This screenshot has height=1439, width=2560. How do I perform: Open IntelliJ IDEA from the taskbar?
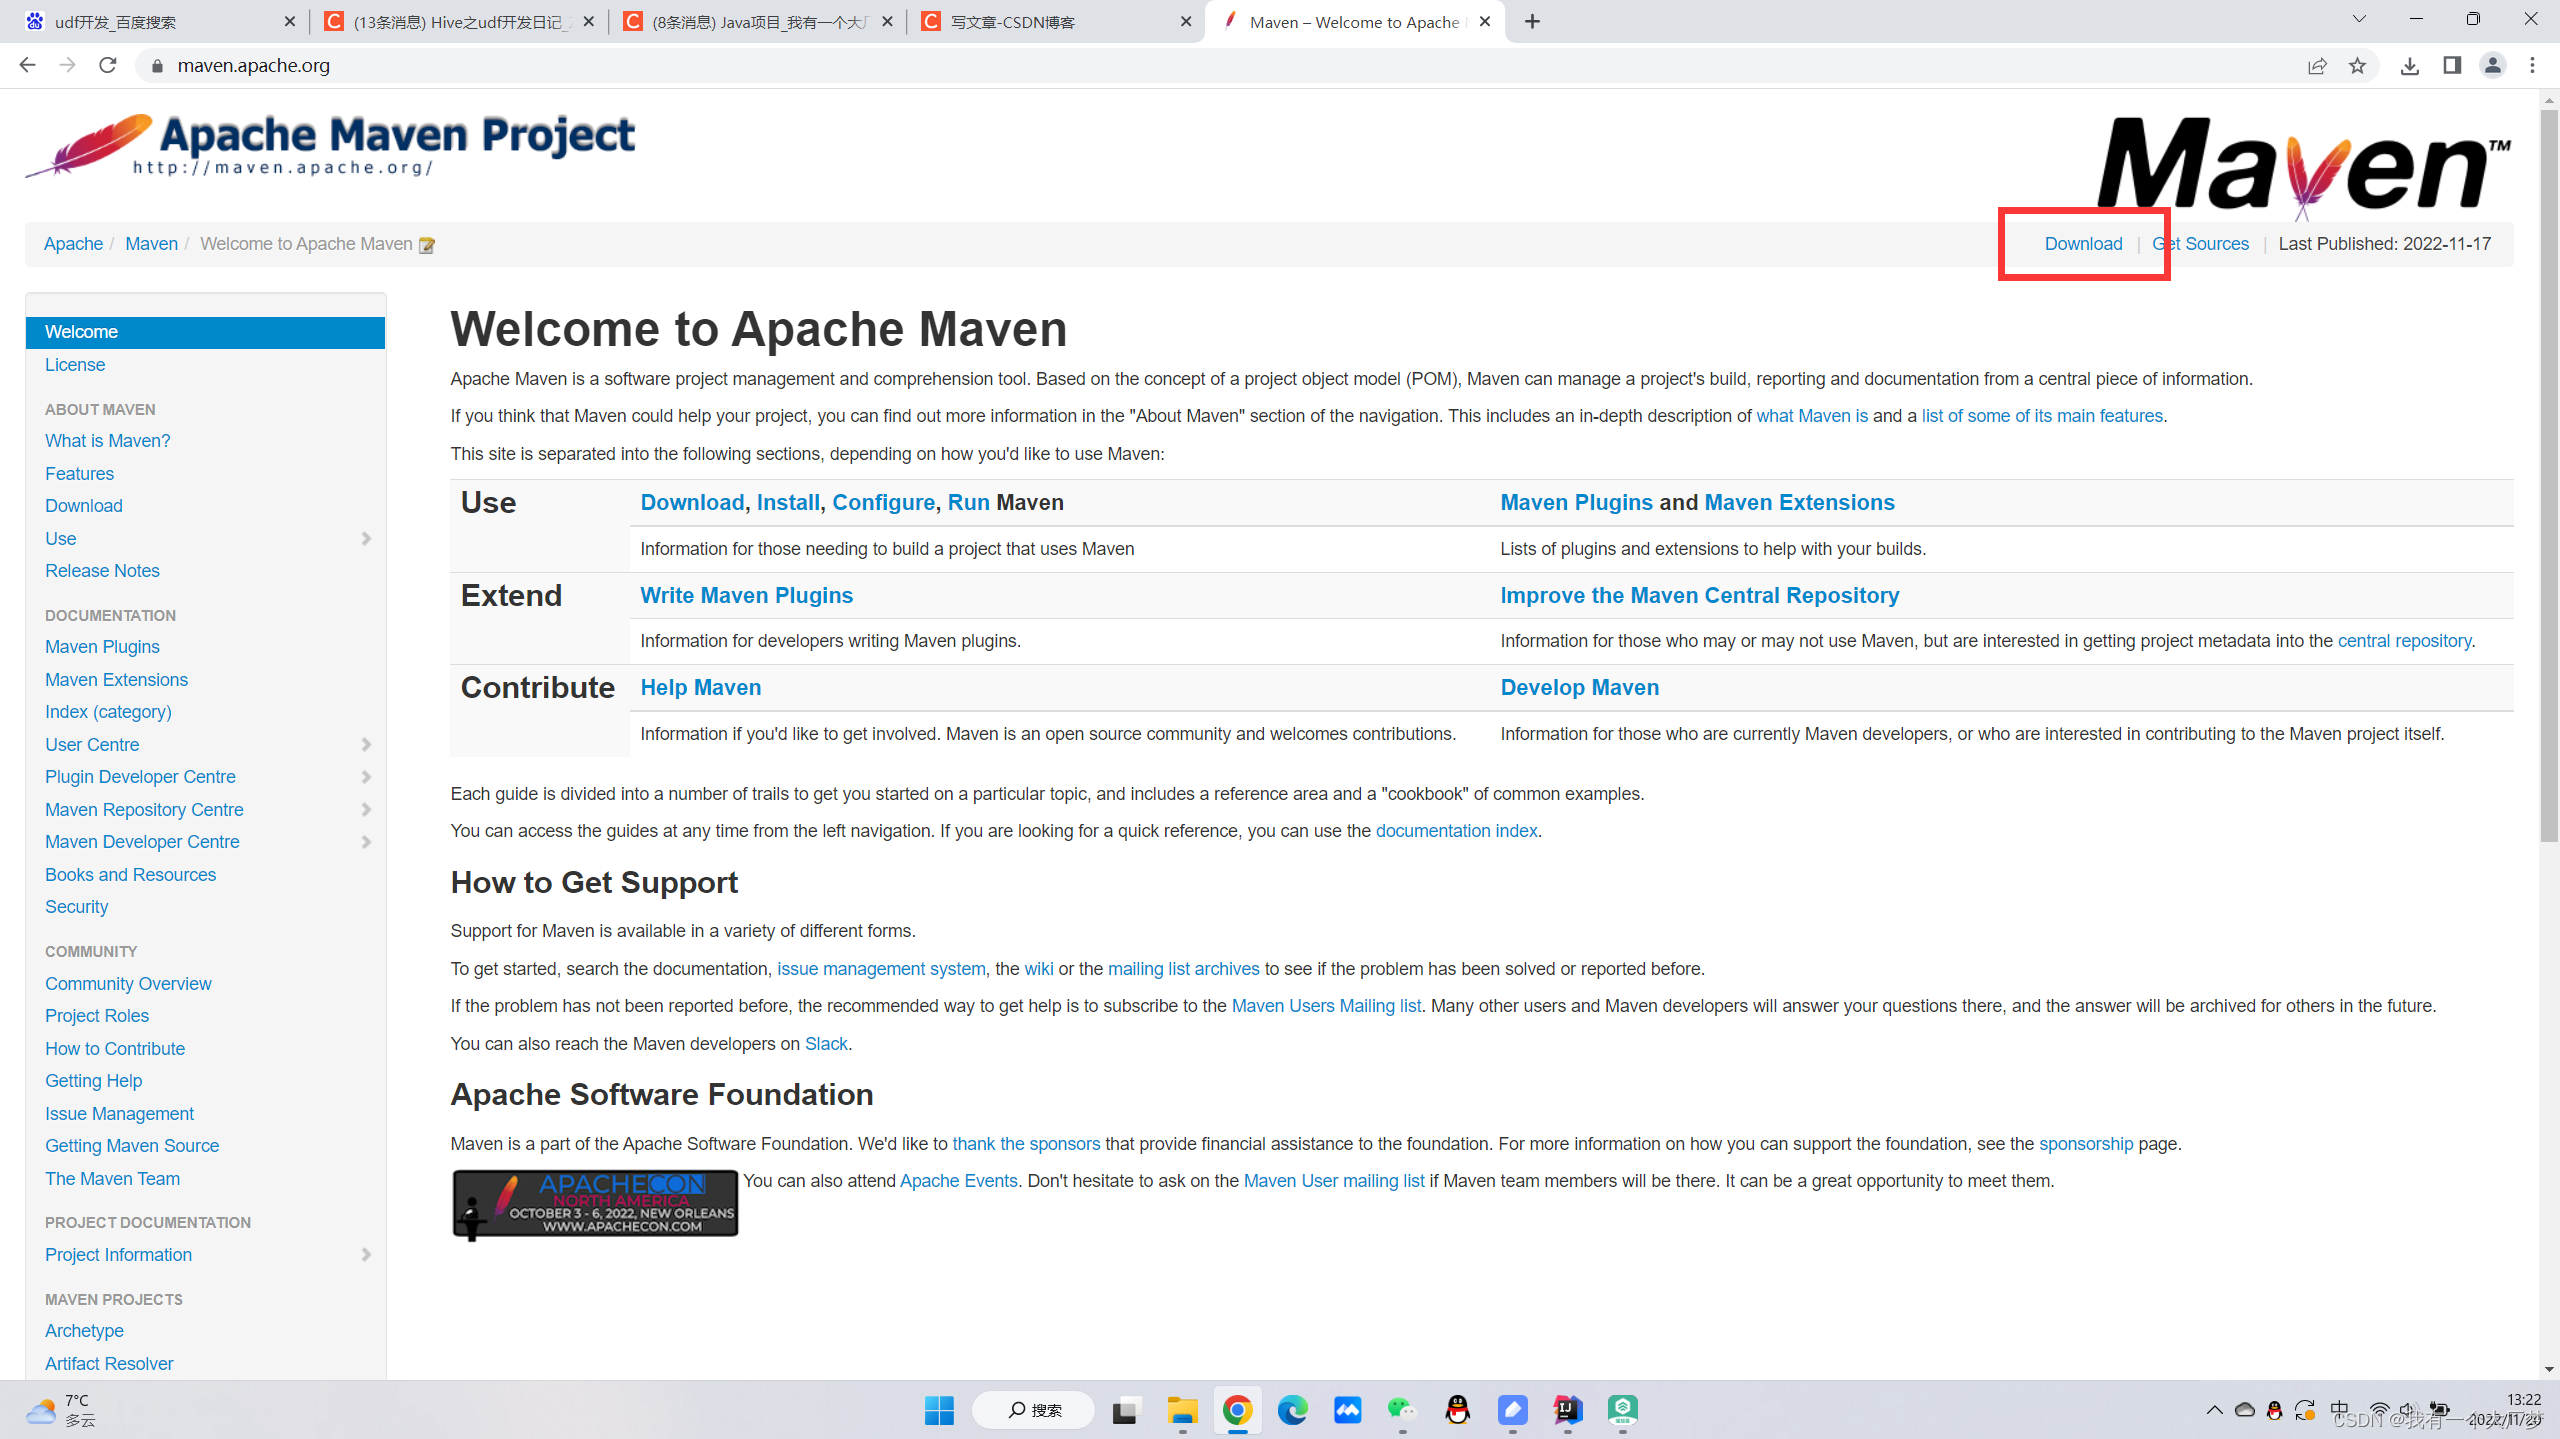(1567, 1410)
